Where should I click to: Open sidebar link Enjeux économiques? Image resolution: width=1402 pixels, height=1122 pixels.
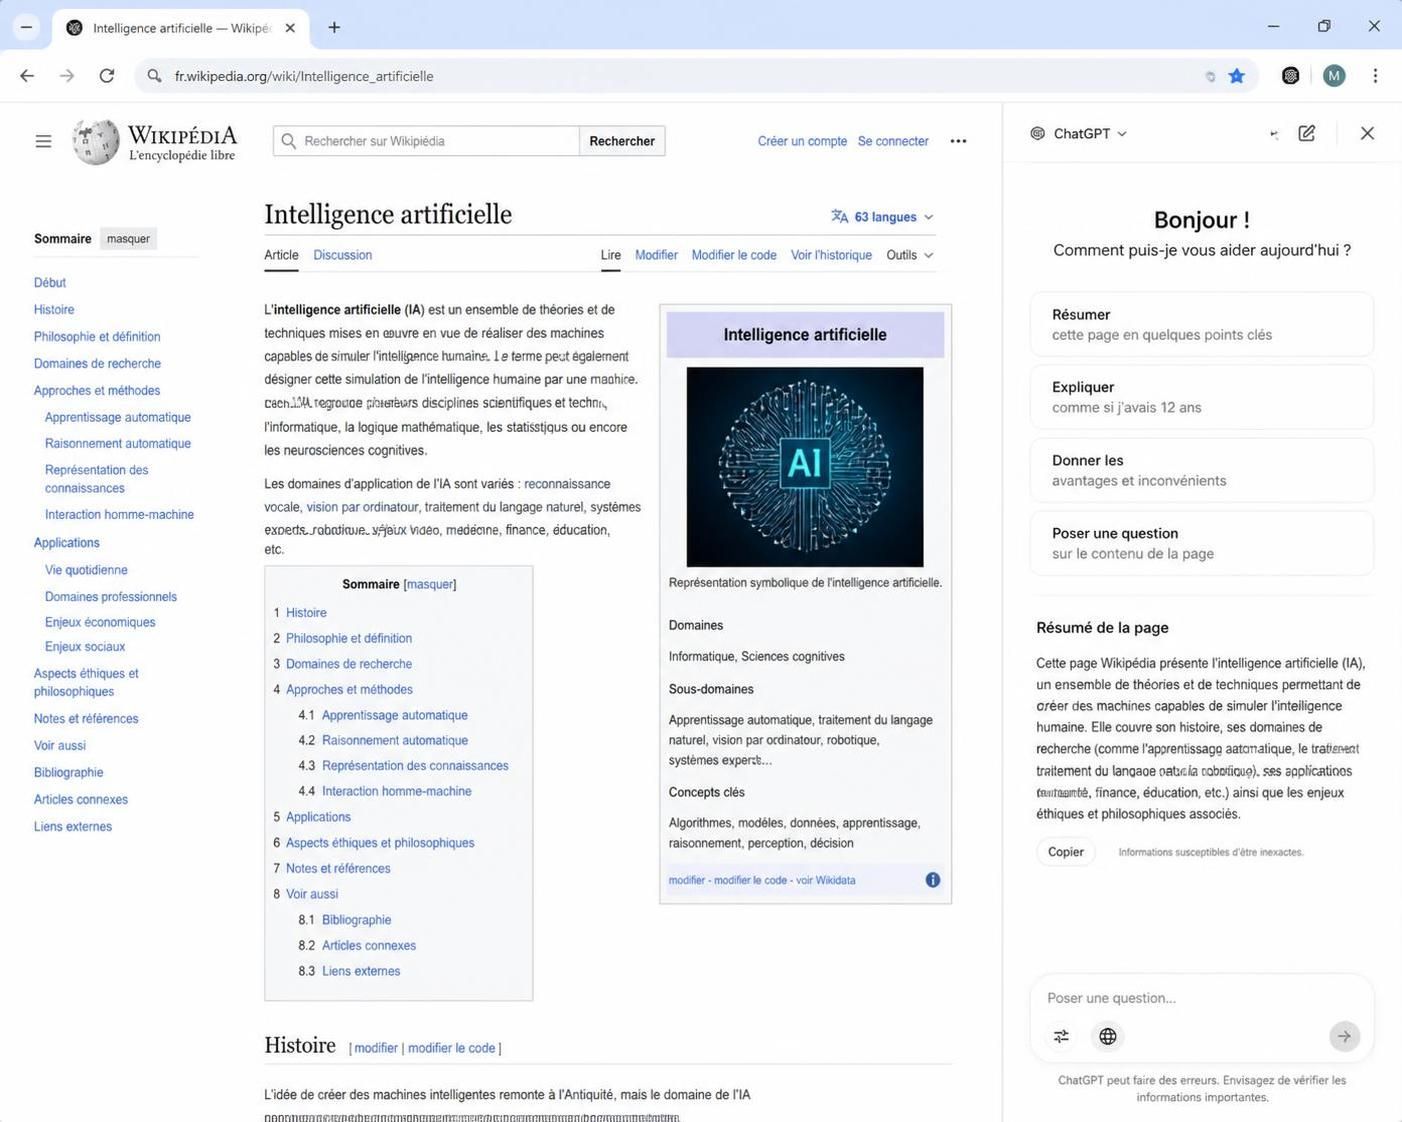[100, 622]
